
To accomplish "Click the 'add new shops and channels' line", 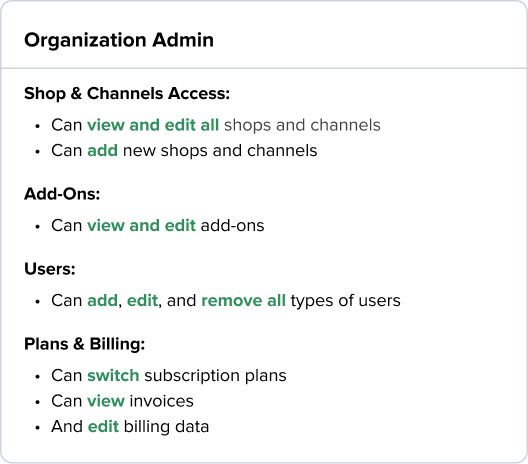I will point(184,151).
